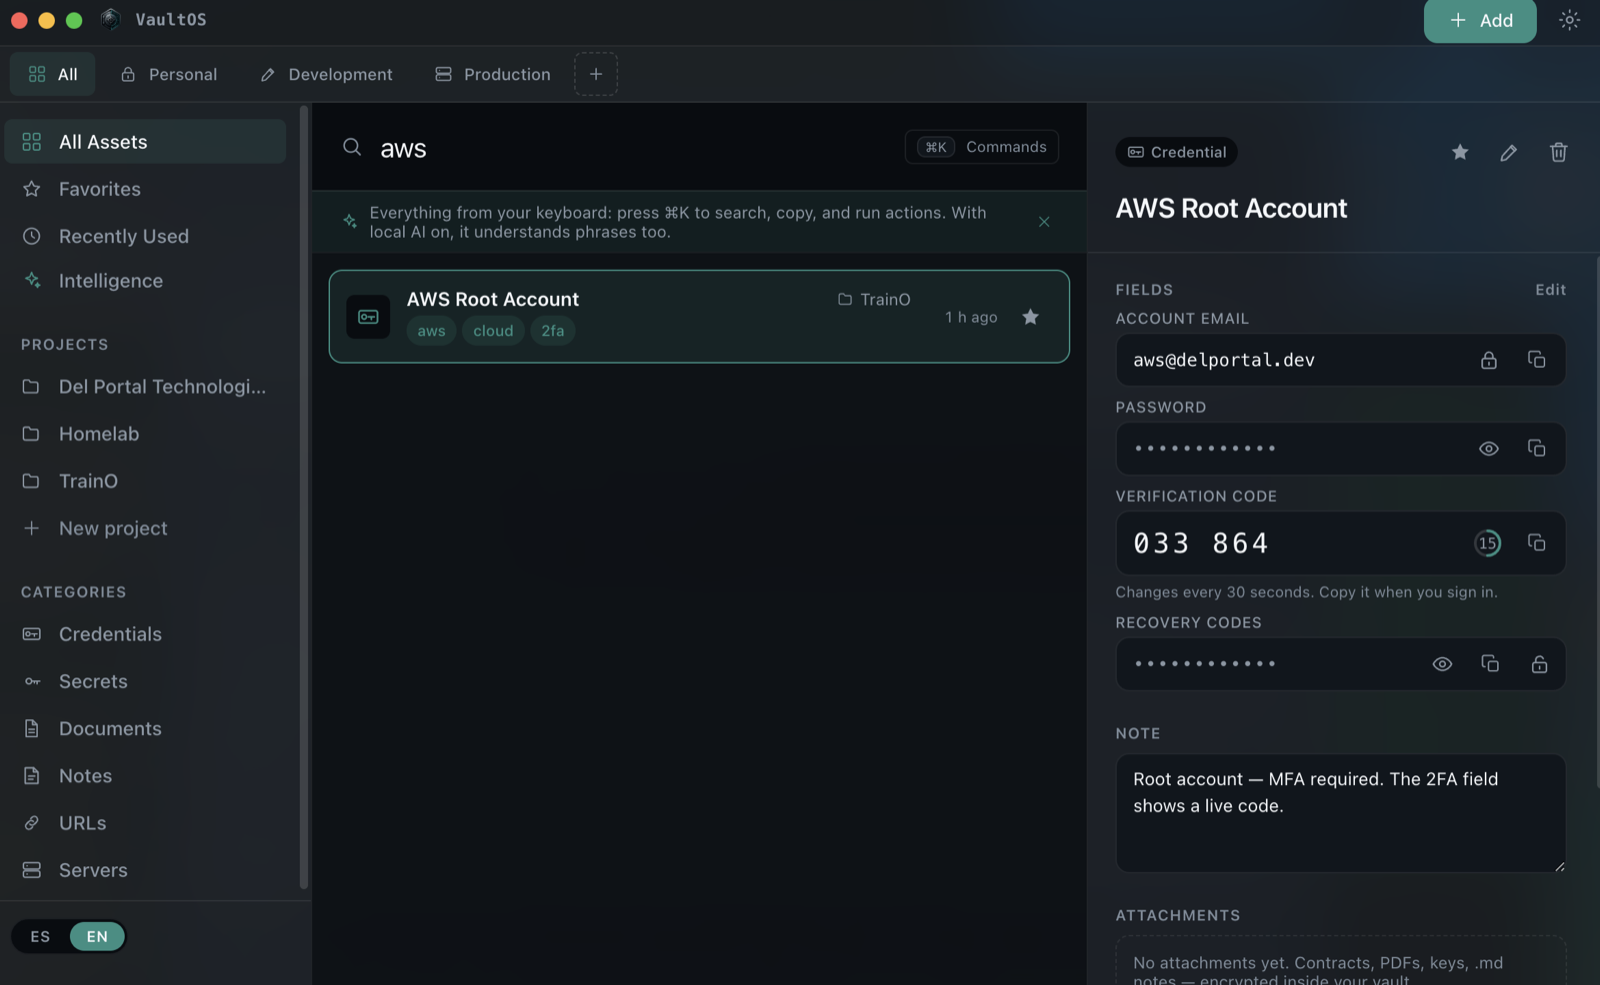The height and width of the screenshot is (985, 1600).
Task: Filter by Servers category
Action: [145, 870]
